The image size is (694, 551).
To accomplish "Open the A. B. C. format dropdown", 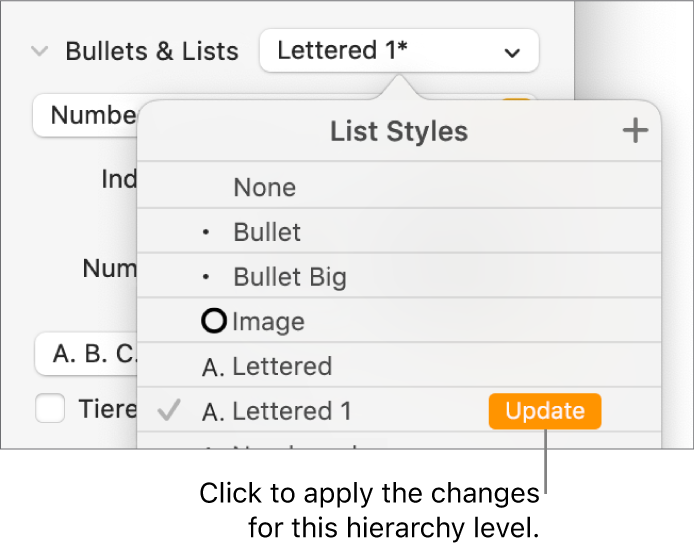I will click(85, 354).
